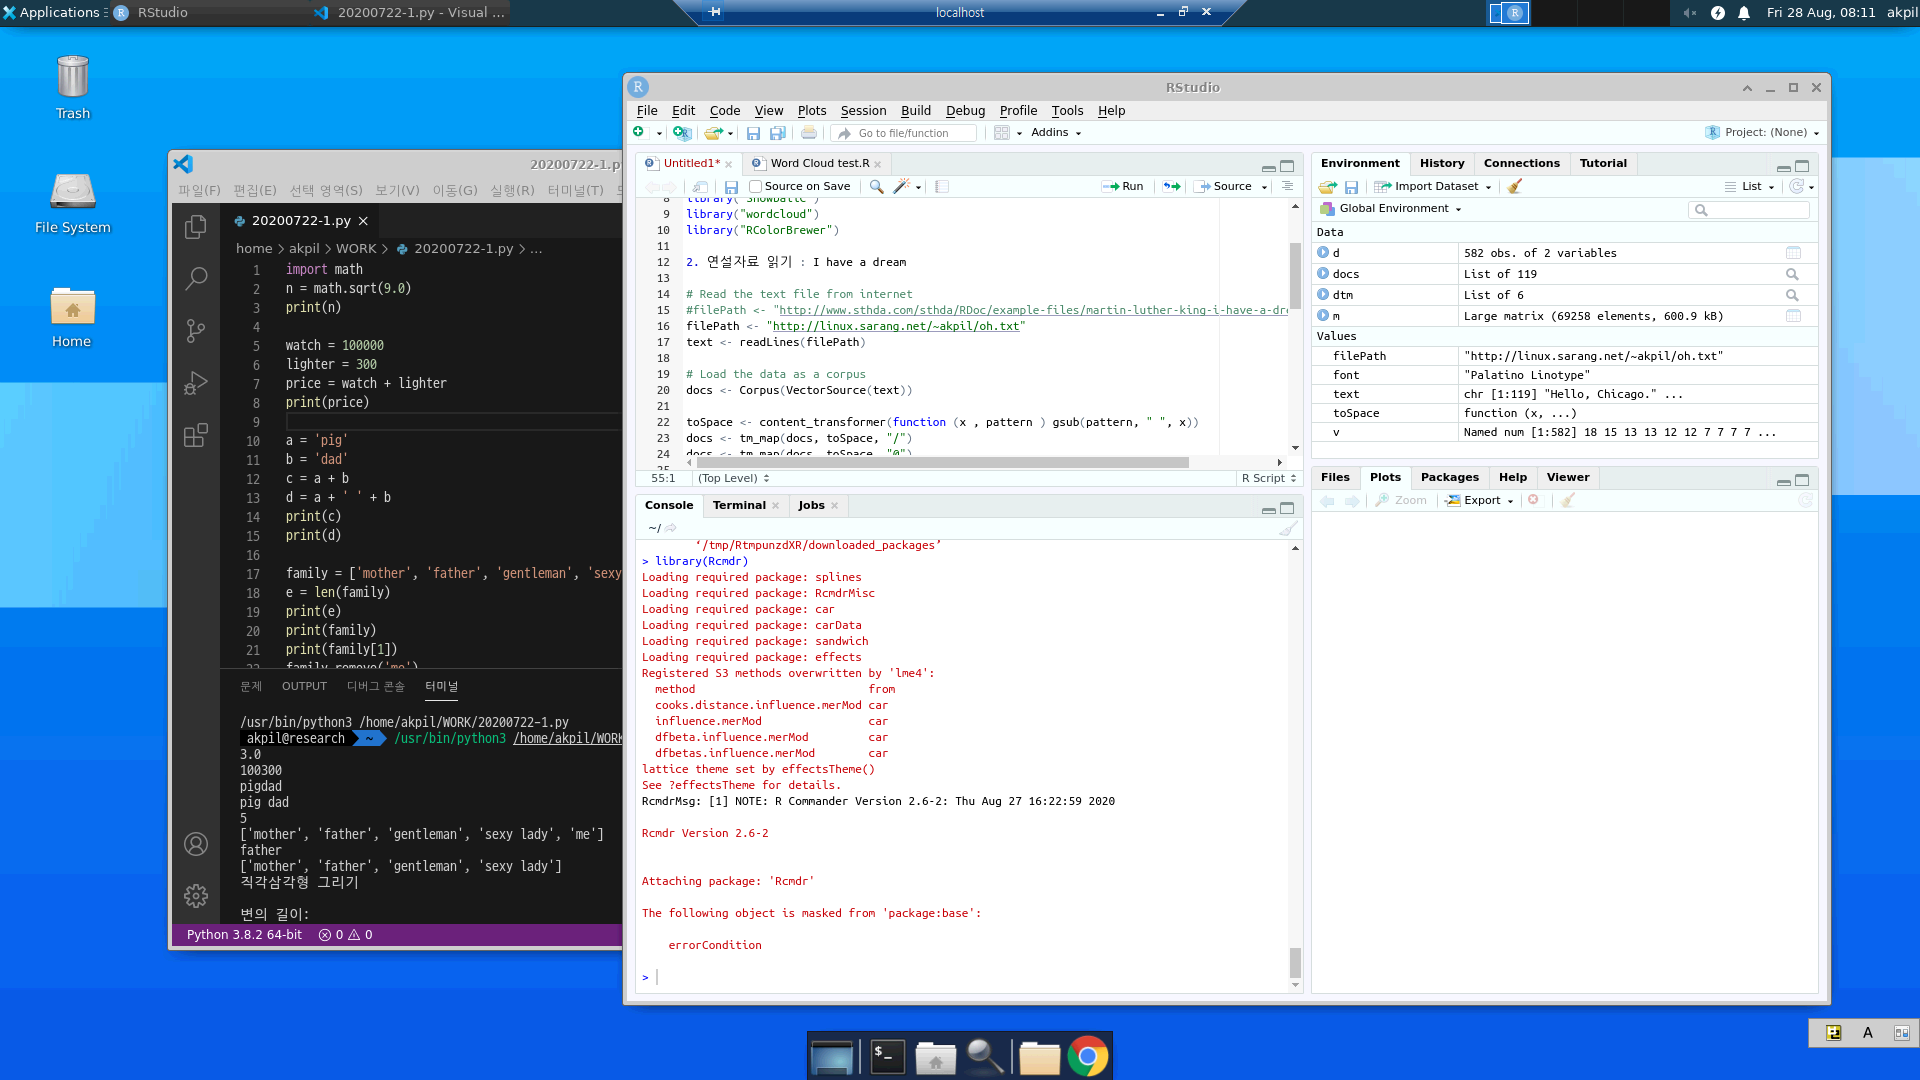This screenshot has height=1080, width=1920.
Task: Click the find/replace magnifier in editor toolbar
Action: 876,186
